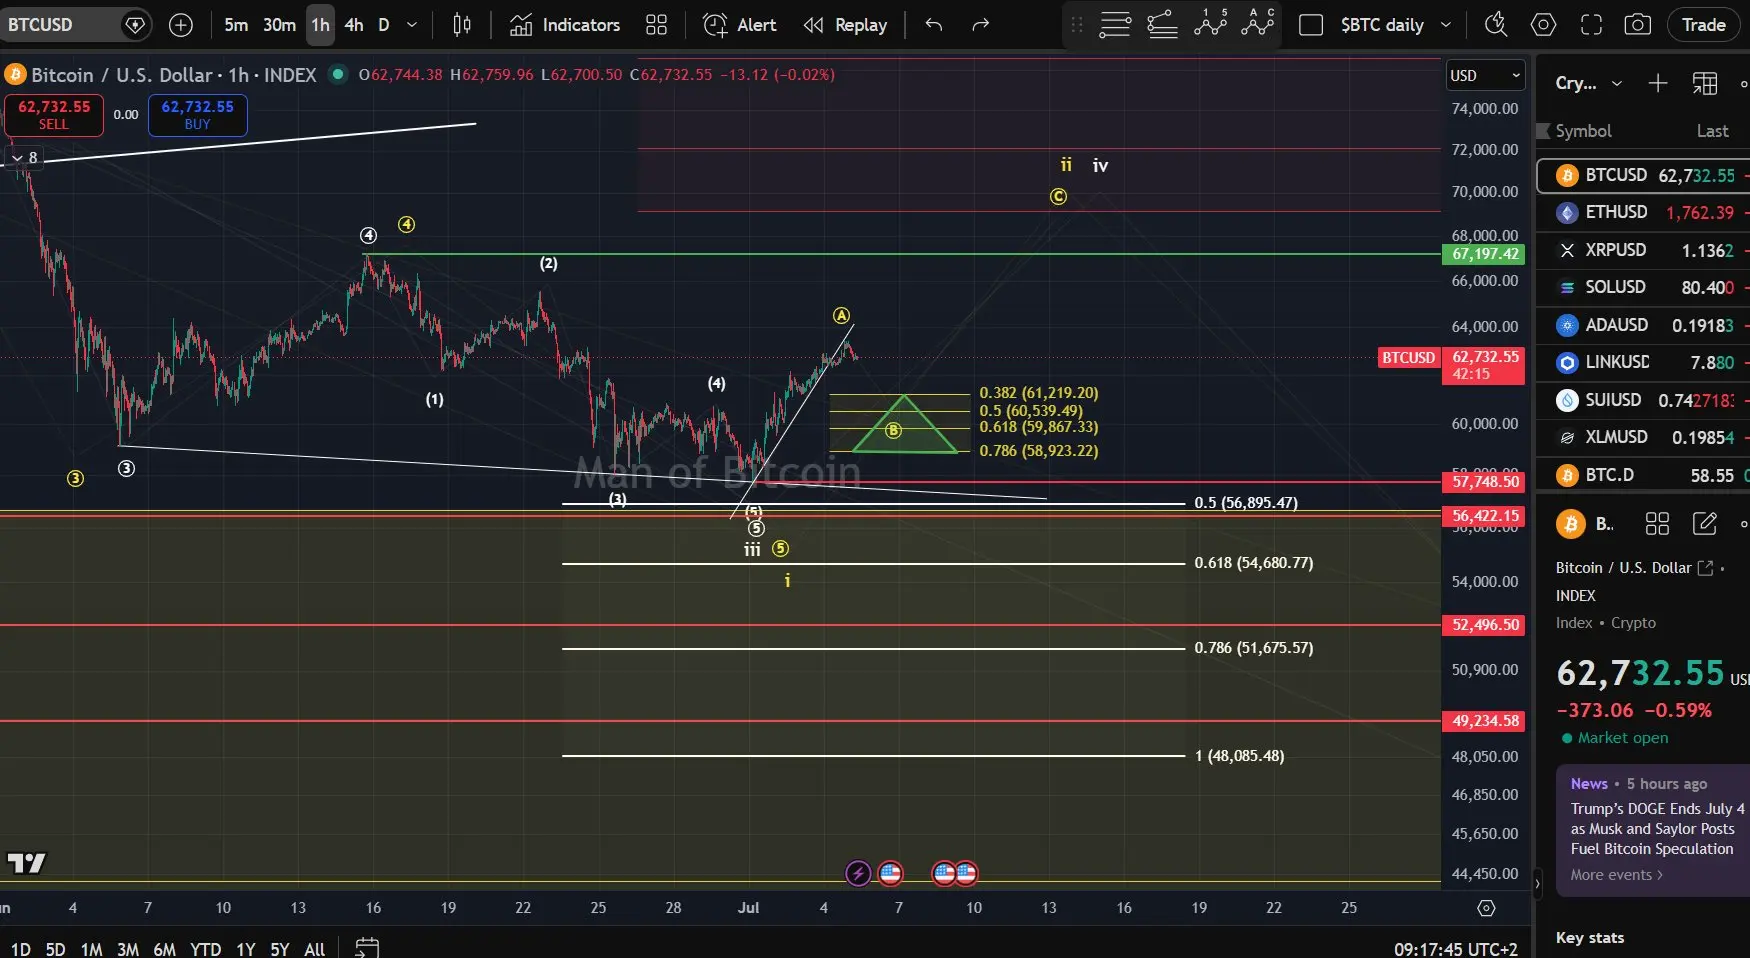
Task: Enter fullscreen mode
Action: coord(1591,25)
